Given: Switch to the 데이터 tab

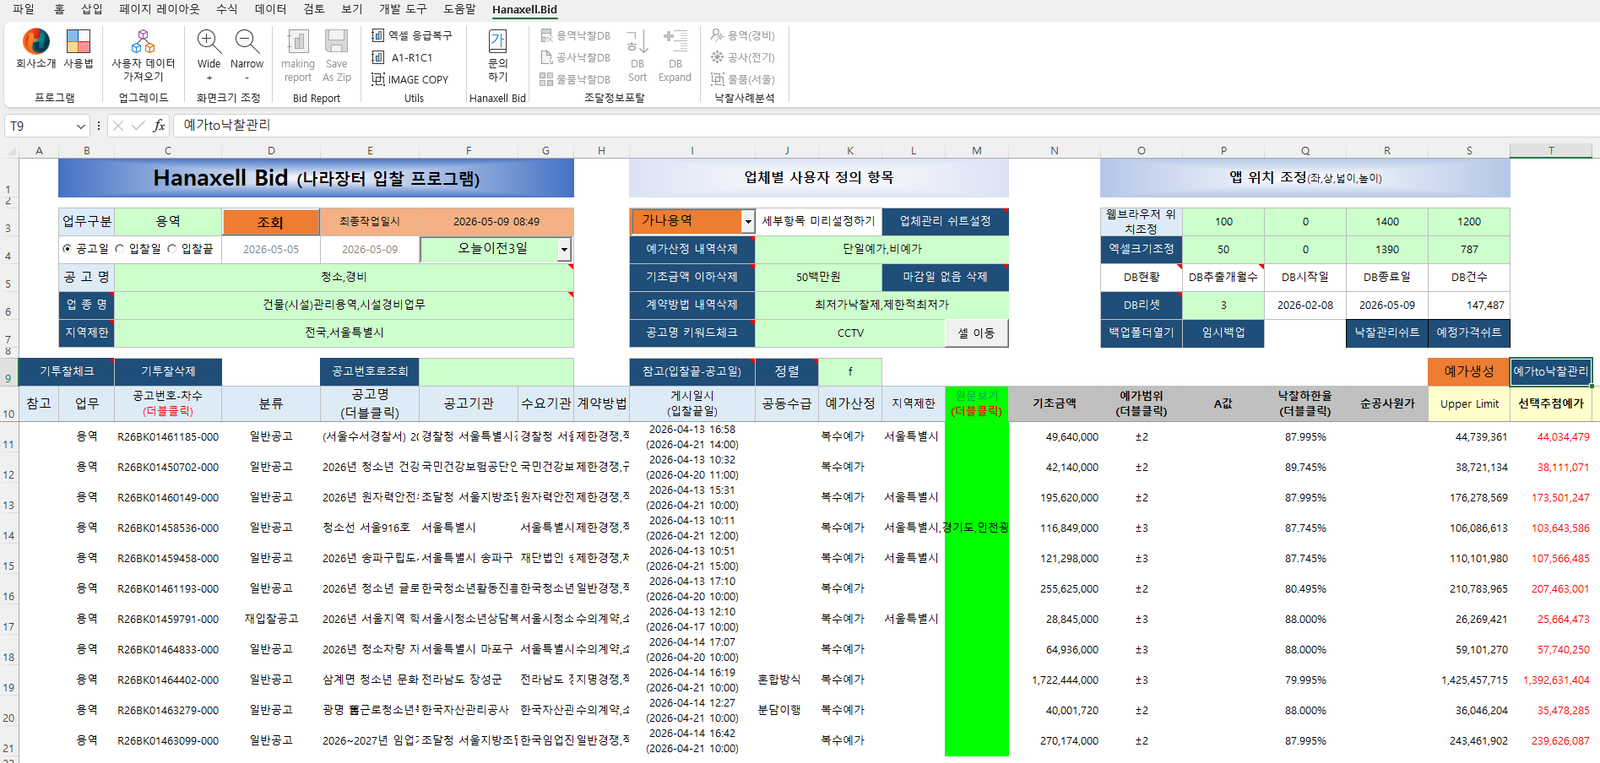Looking at the screenshot, I should click(270, 9).
